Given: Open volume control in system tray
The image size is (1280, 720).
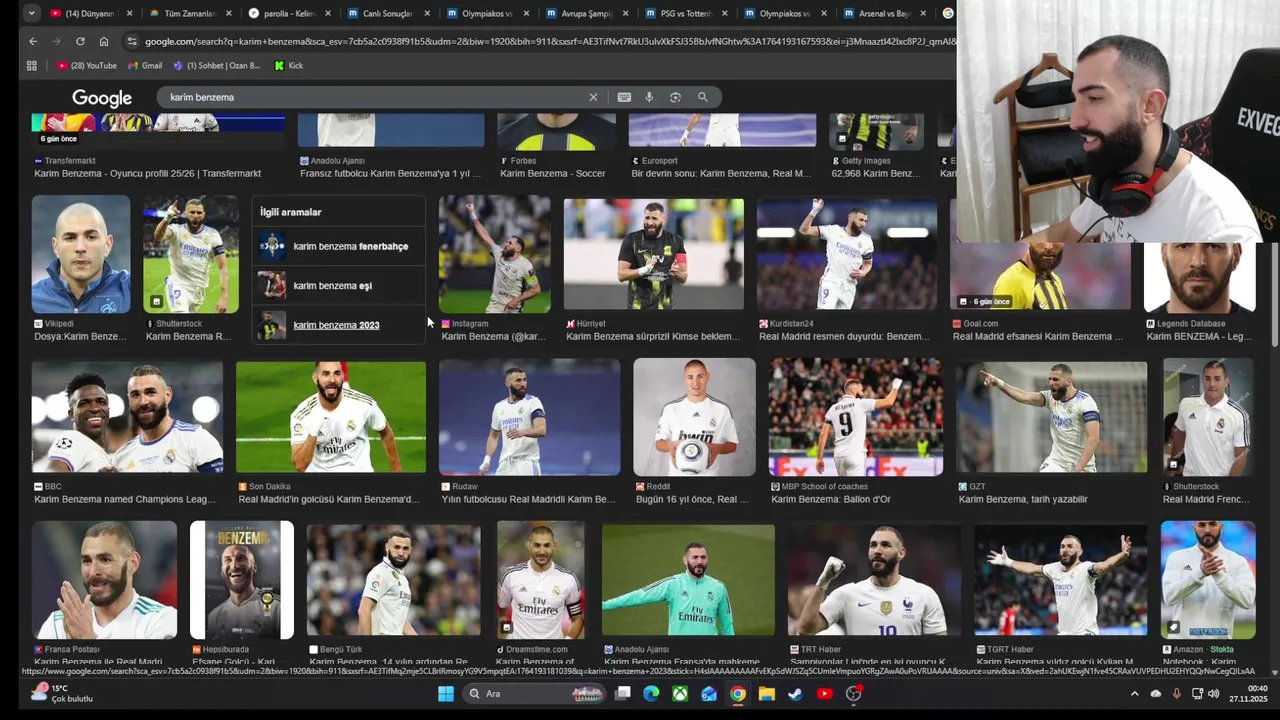Looking at the screenshot, I should coord(1214,693).
